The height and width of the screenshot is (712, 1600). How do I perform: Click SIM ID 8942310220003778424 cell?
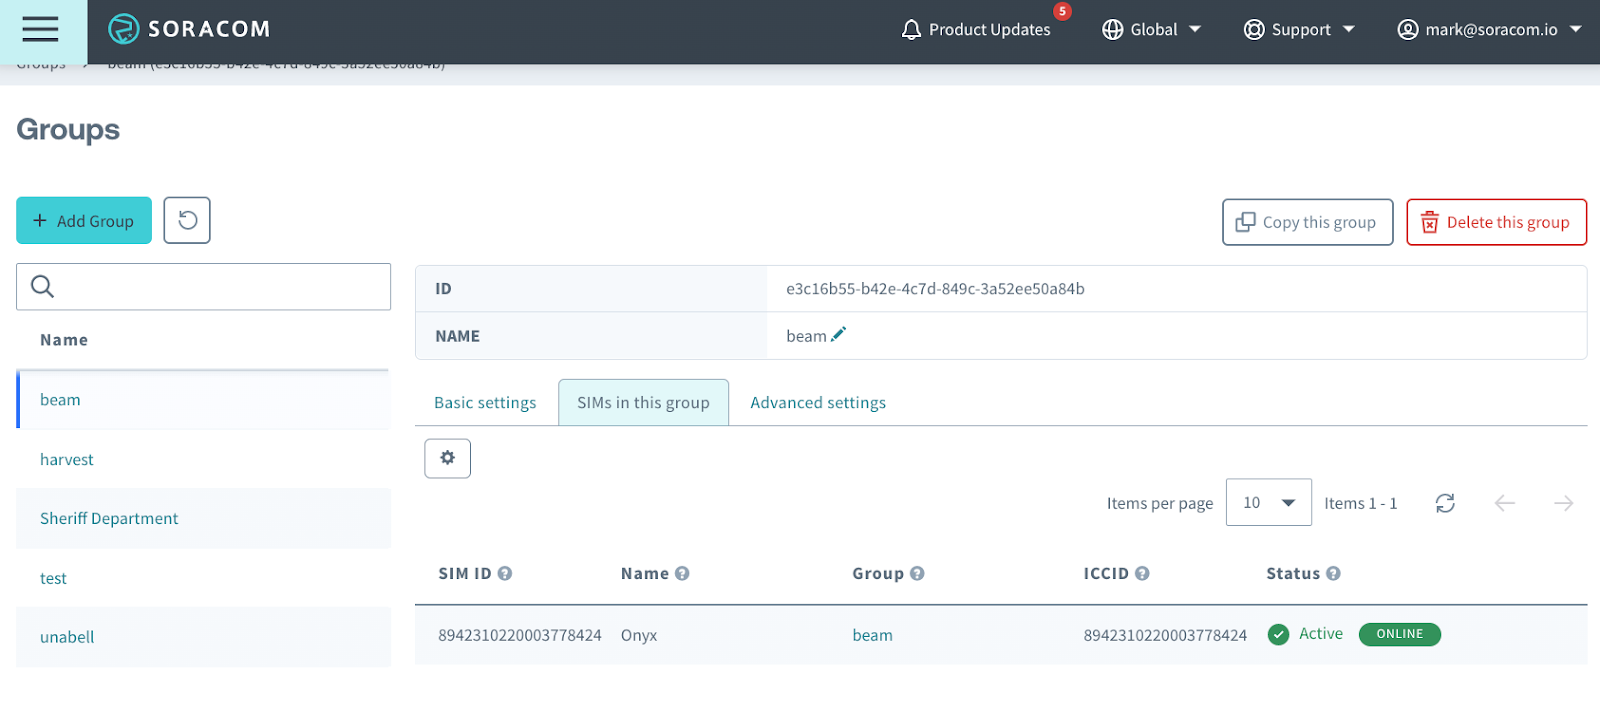520,635
